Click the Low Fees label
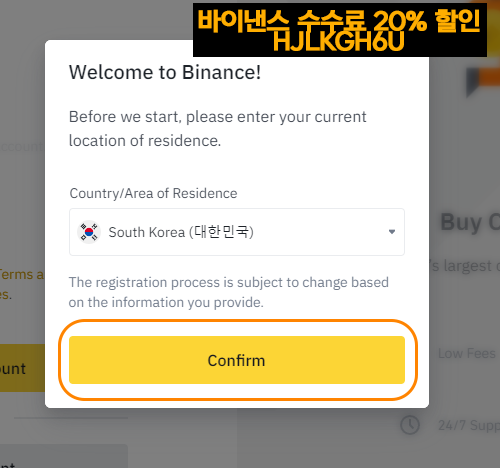Screen dimensions: 500x468 click(x=467, y=353)
